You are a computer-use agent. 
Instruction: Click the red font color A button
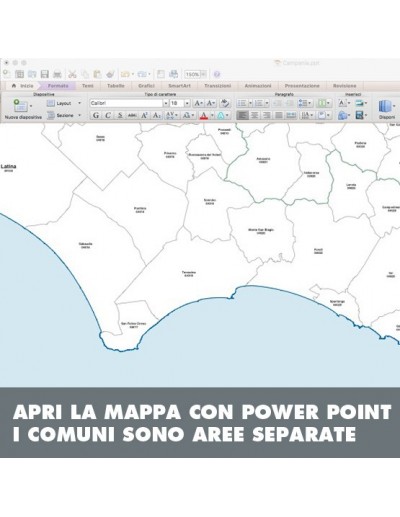click(204, 115)
